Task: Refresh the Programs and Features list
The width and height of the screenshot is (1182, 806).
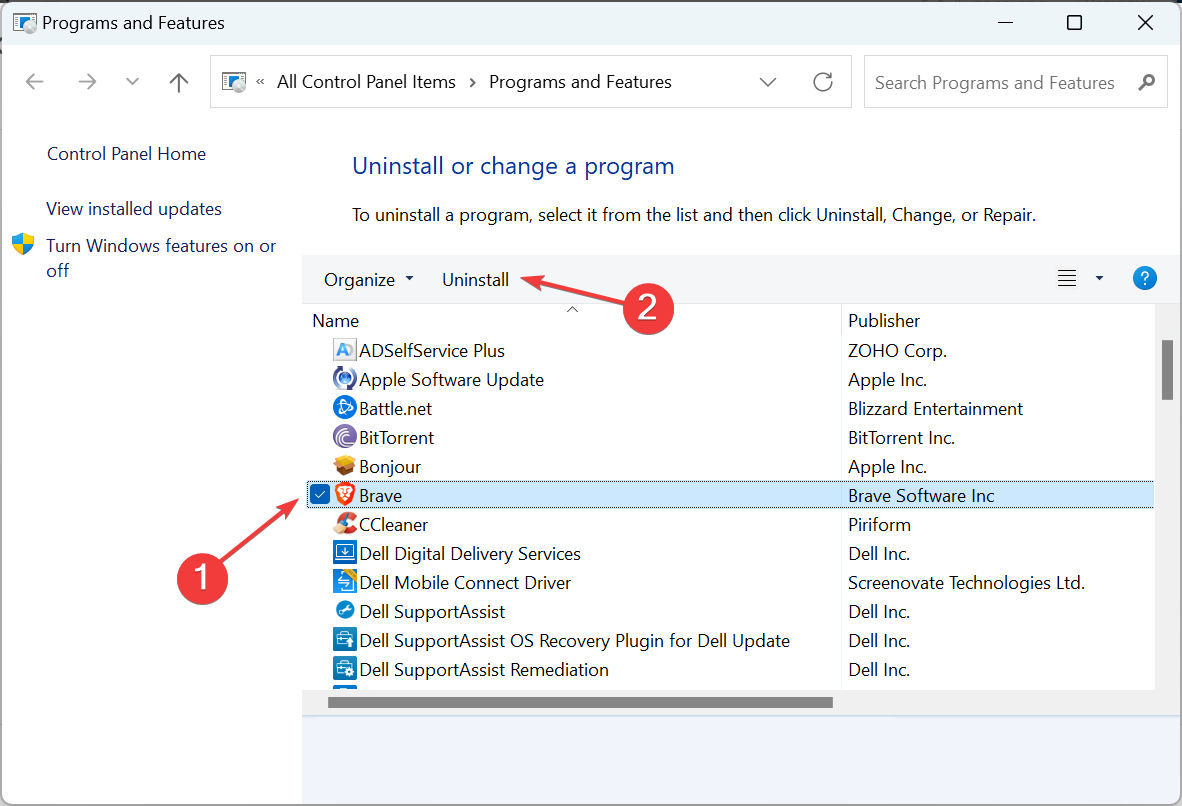Action: point(822,81)
